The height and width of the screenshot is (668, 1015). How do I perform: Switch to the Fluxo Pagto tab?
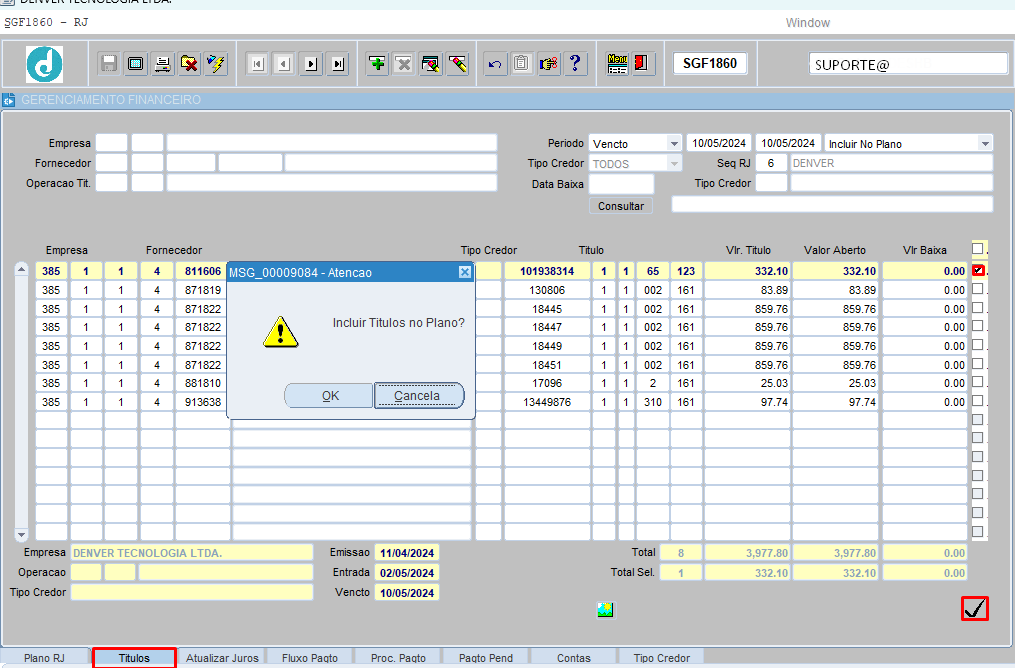pos(310,658)
